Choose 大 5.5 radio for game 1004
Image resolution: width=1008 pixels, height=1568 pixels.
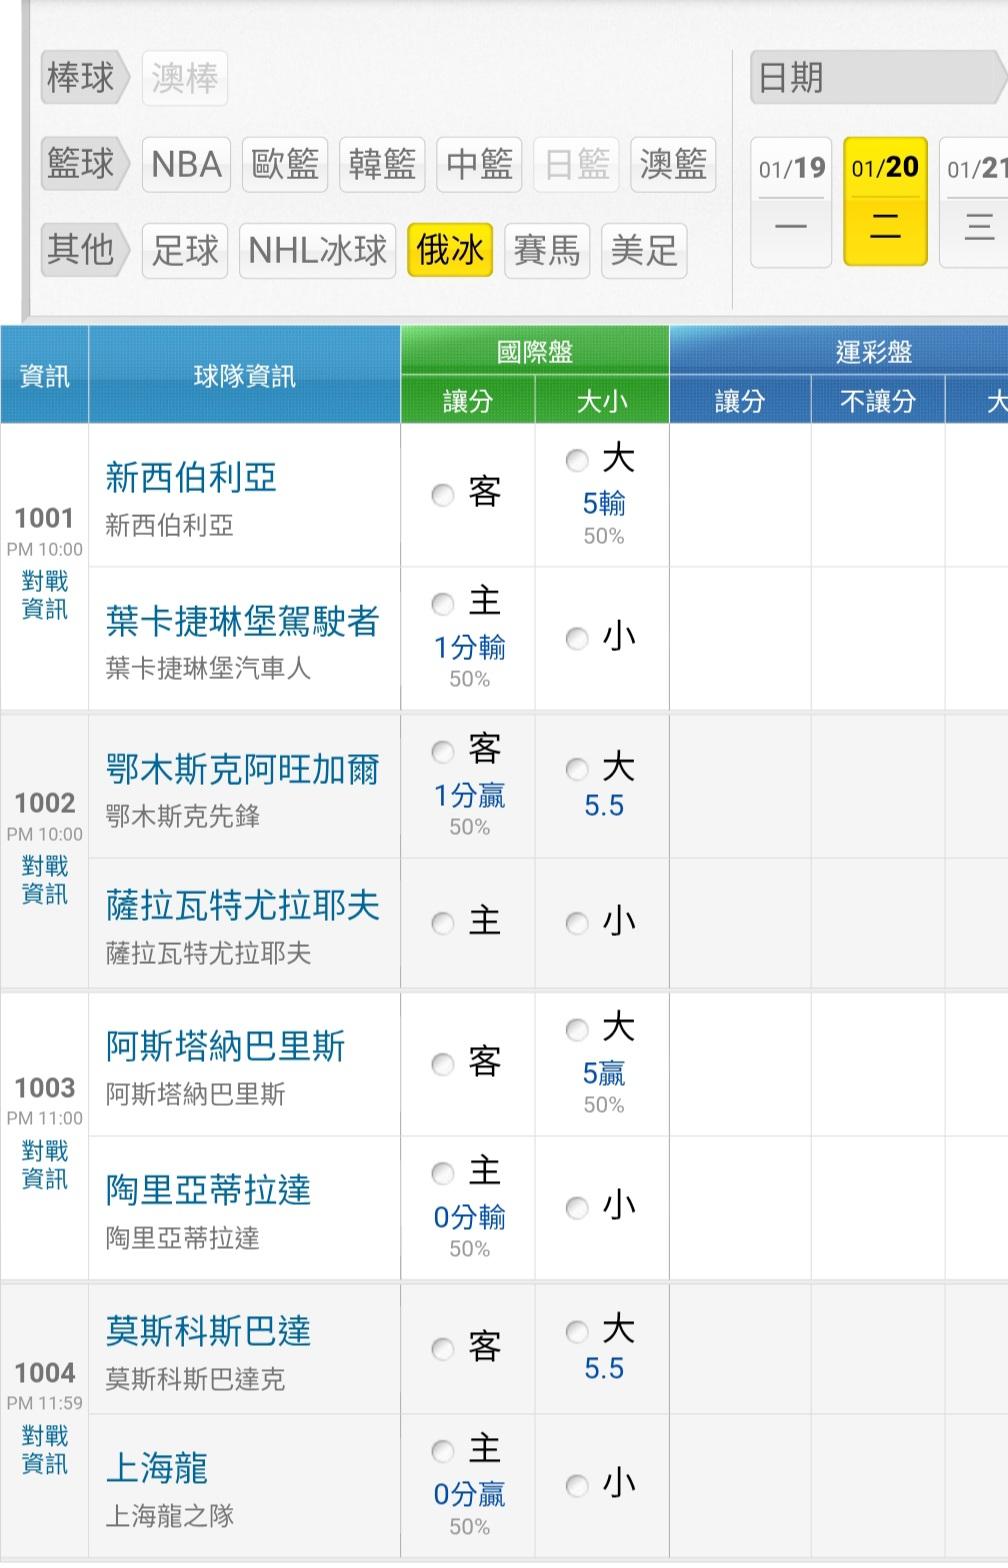pyautogui.click(x=577, y=1331)
